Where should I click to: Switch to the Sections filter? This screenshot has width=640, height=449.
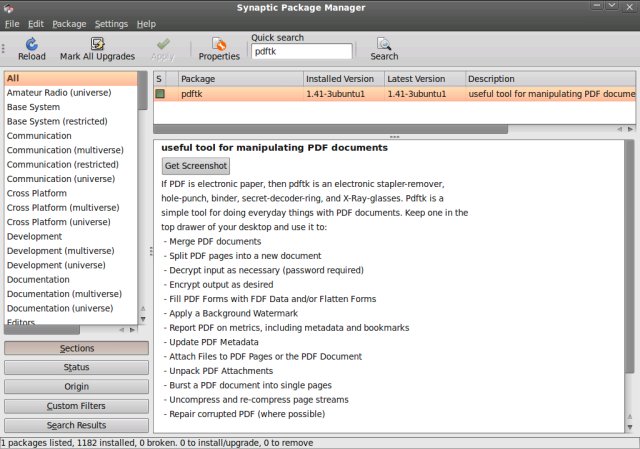tap(76, 348)
